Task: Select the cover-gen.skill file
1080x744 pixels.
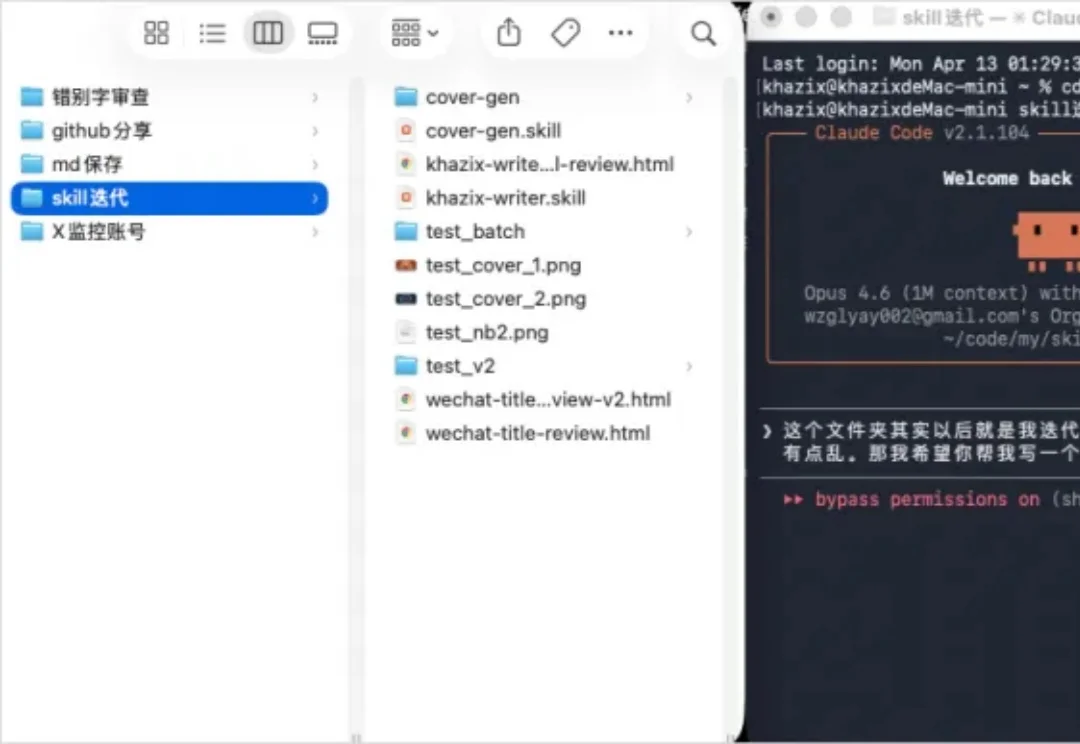Action: point(493,131)
